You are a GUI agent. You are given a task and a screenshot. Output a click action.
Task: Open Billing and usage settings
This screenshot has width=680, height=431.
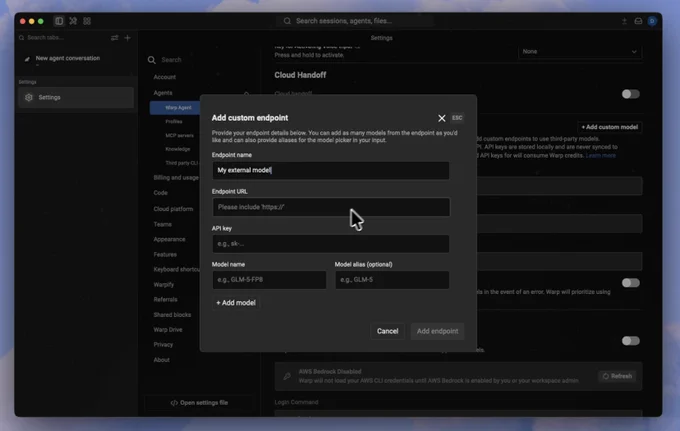click(176, 178)
